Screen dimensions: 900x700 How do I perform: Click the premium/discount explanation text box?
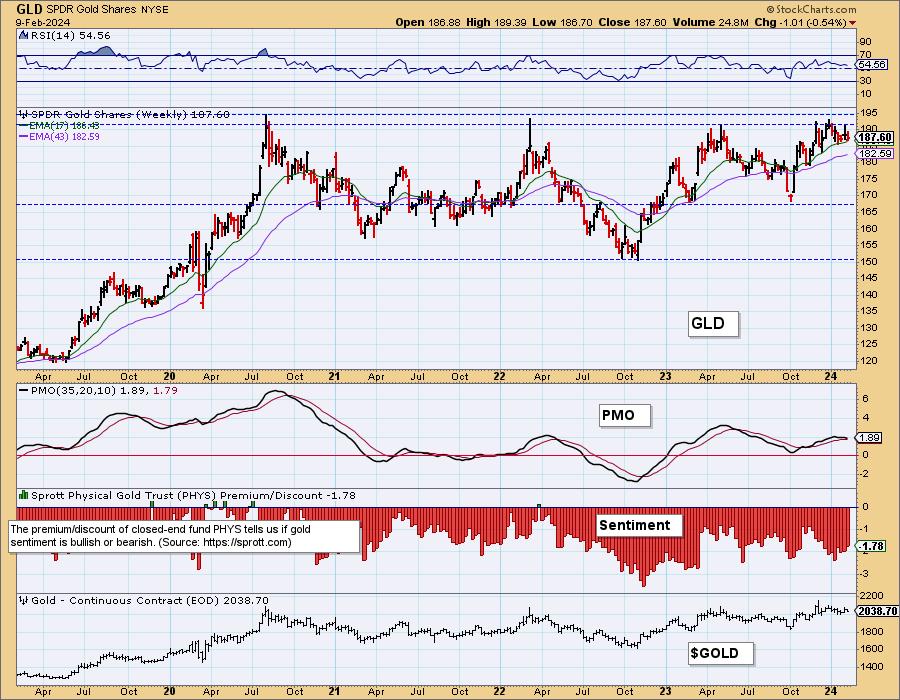click(184, 536)
